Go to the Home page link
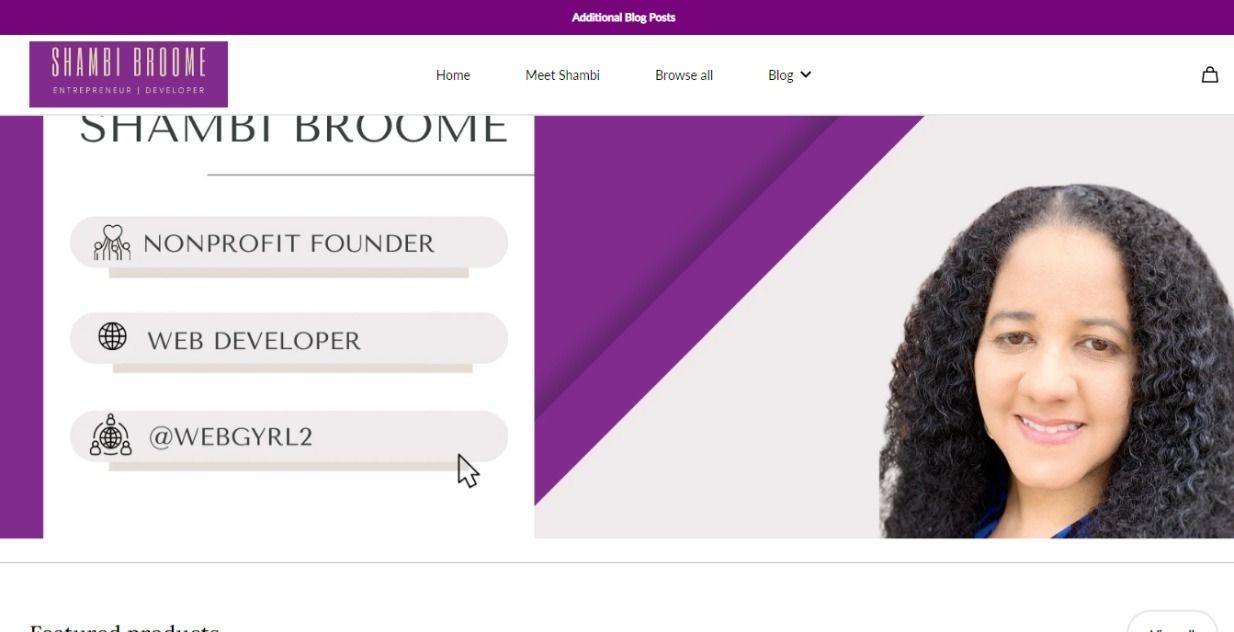The height and width of the screenshot is (632, 1234). (x=453, y=75)
